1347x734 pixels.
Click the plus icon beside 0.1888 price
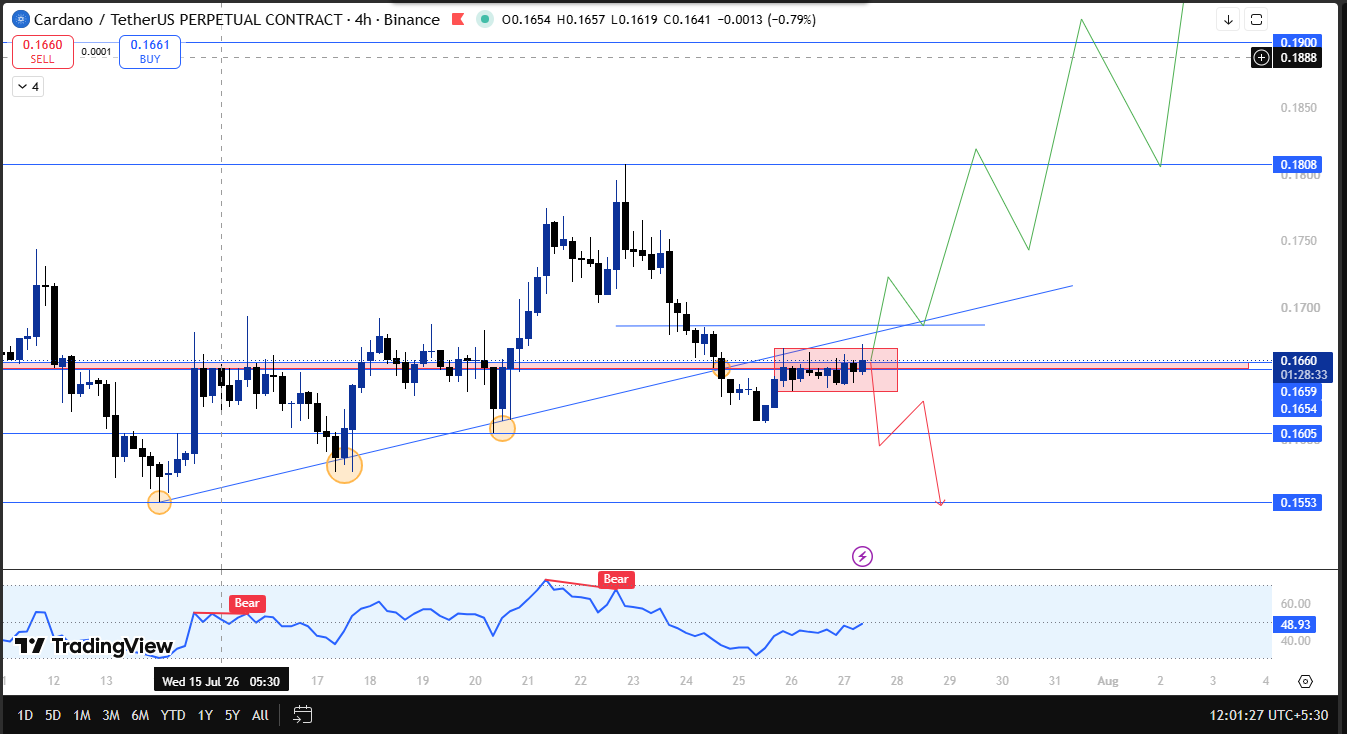(1262, 58)
